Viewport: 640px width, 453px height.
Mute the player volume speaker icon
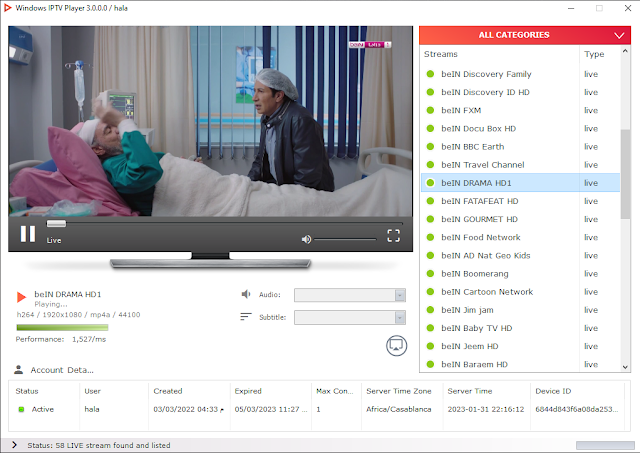[306, 239]
